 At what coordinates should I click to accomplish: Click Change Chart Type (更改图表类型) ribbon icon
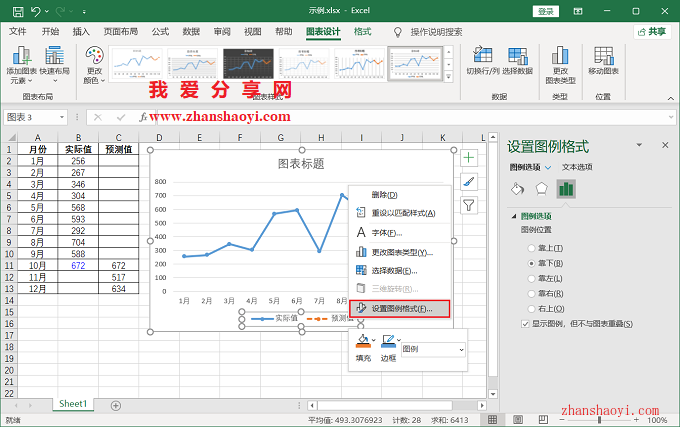coord(560,55)
